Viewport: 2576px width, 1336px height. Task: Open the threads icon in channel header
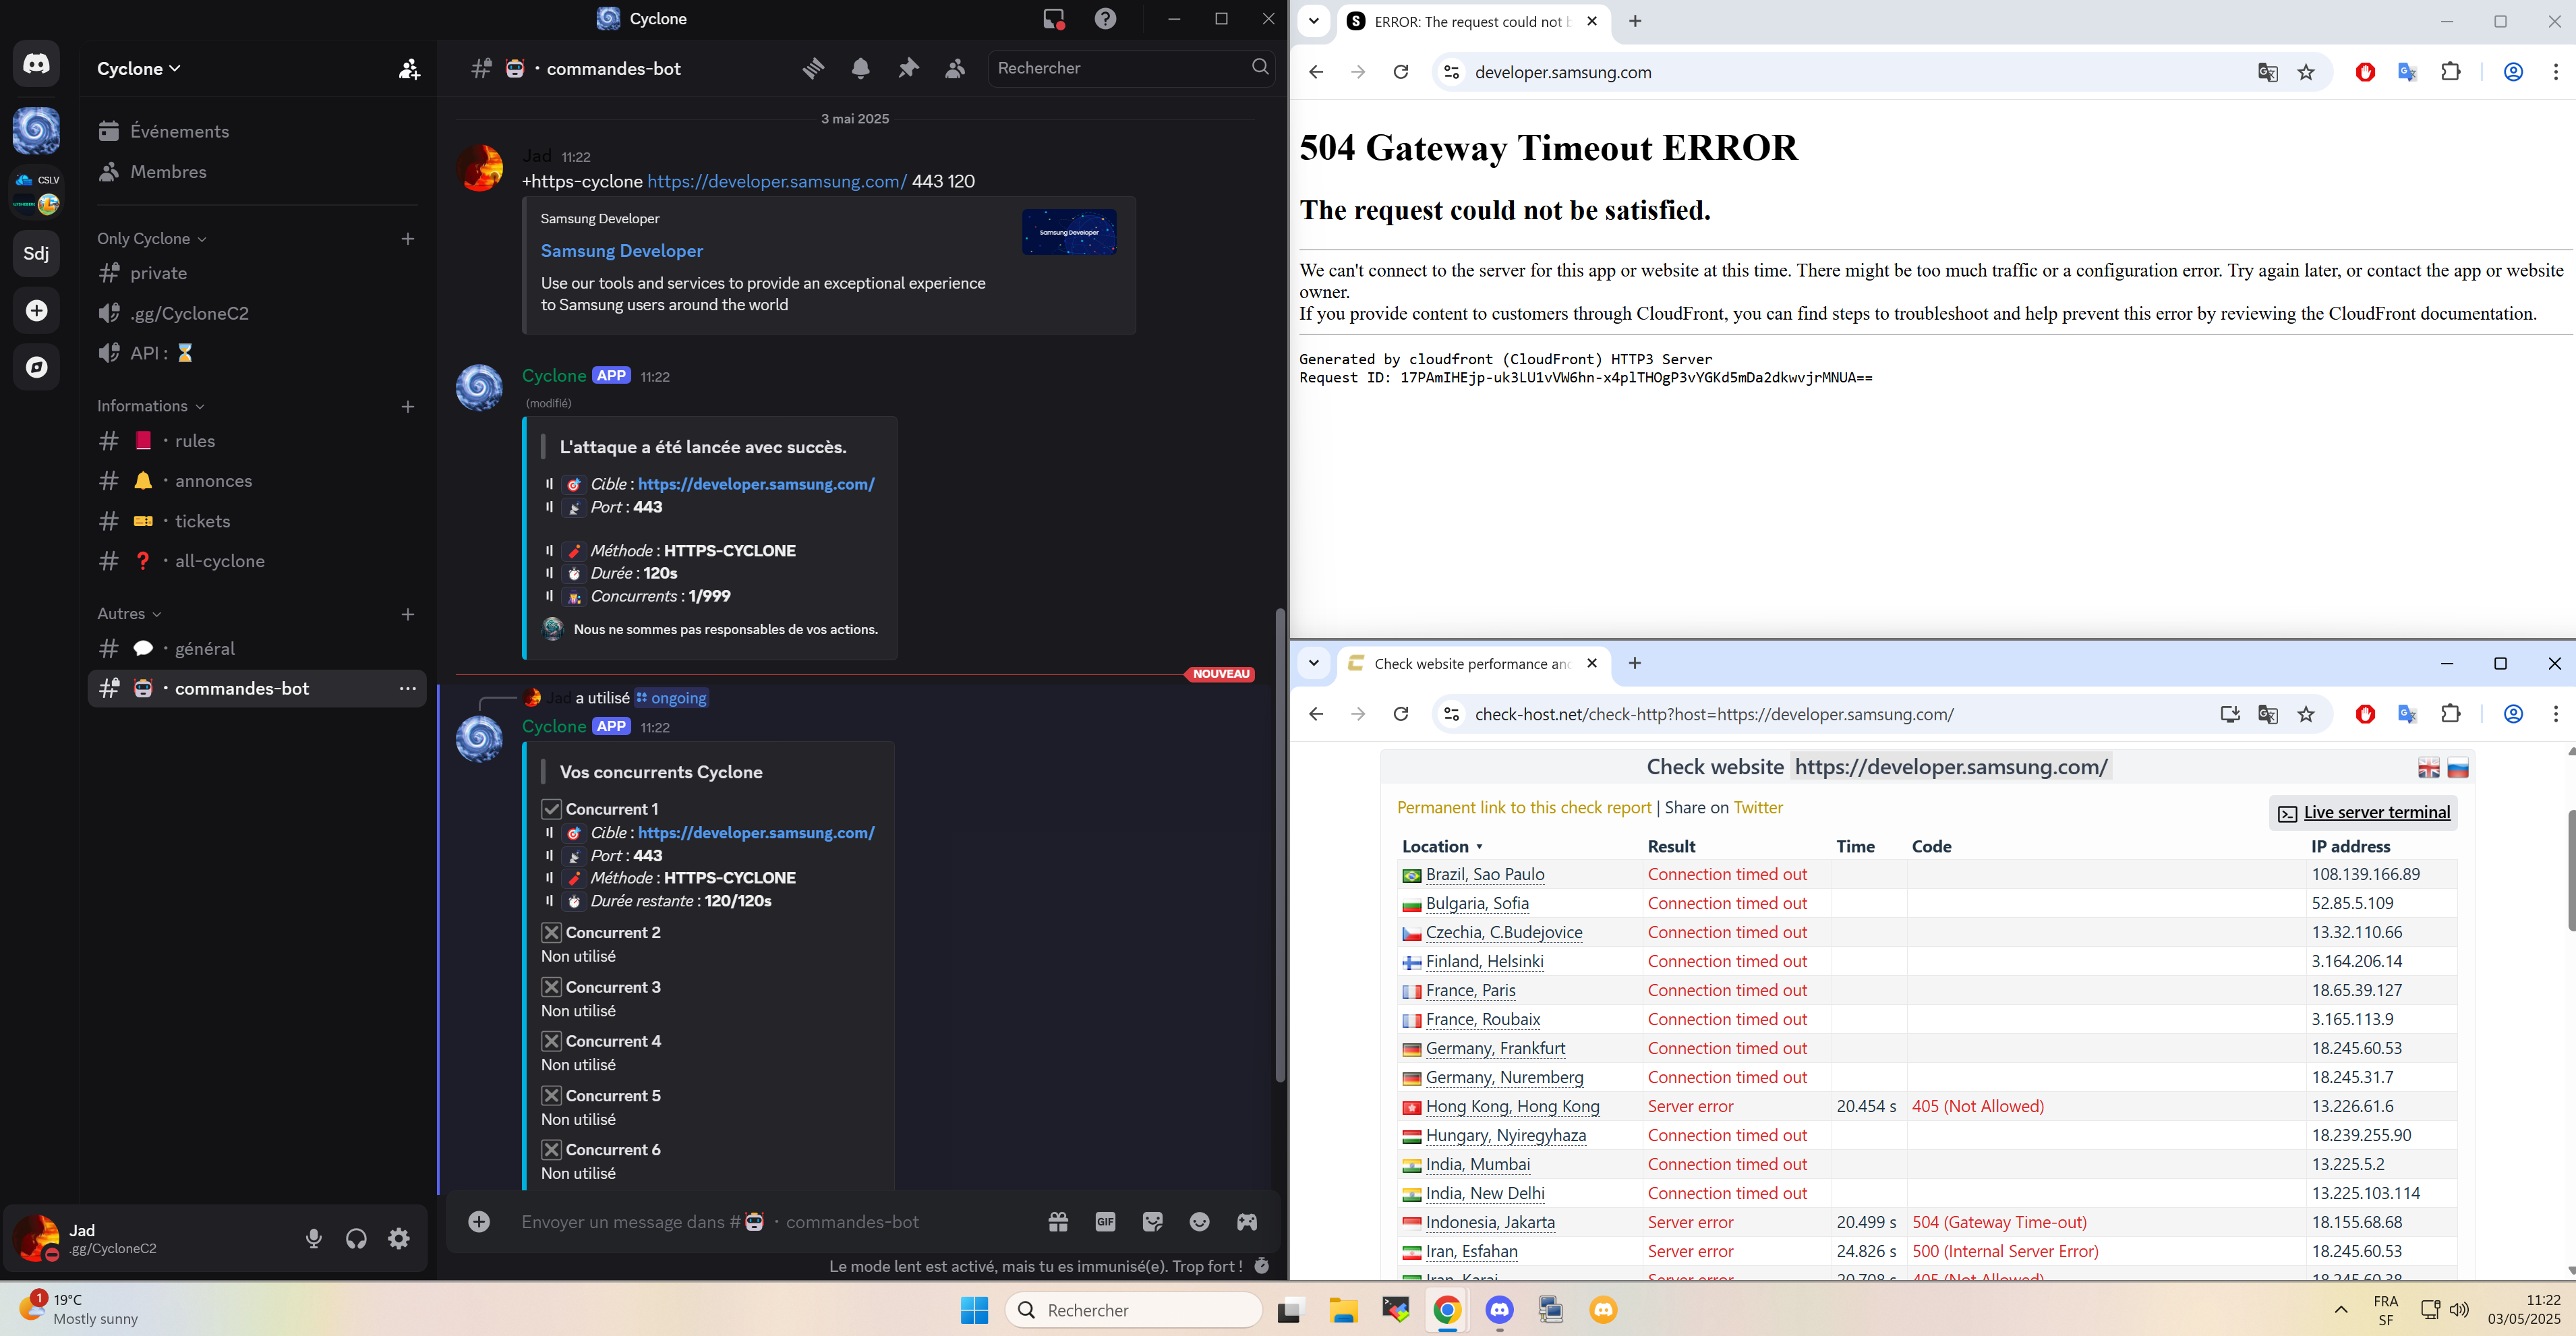coord(813,68)
